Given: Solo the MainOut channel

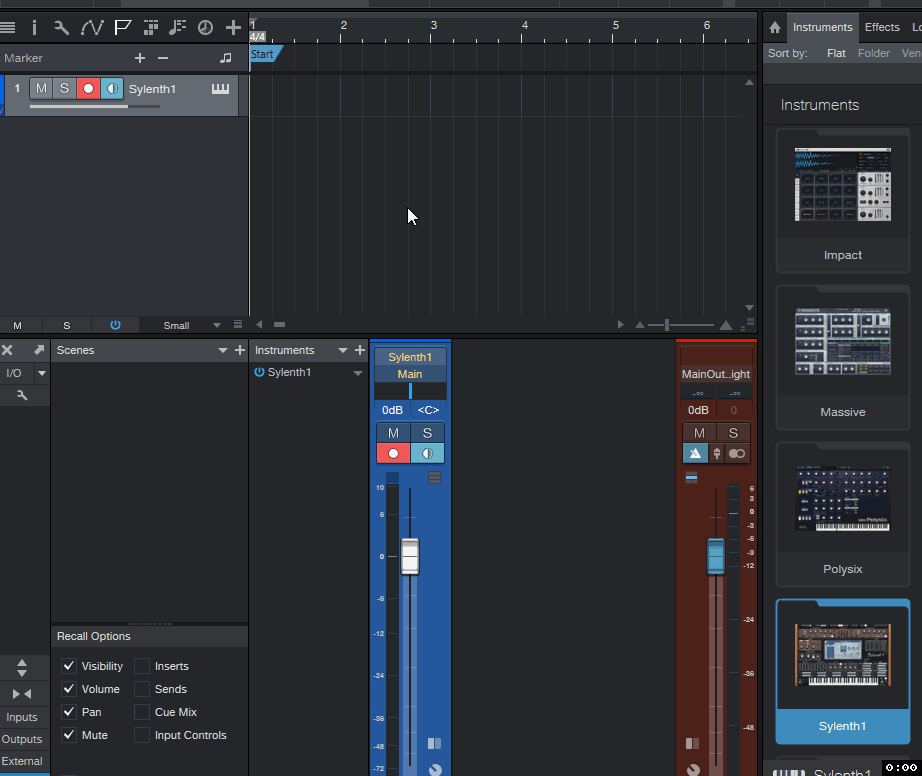Looking at the screenshot, I should pyautogui.click(x=733, y=433).
